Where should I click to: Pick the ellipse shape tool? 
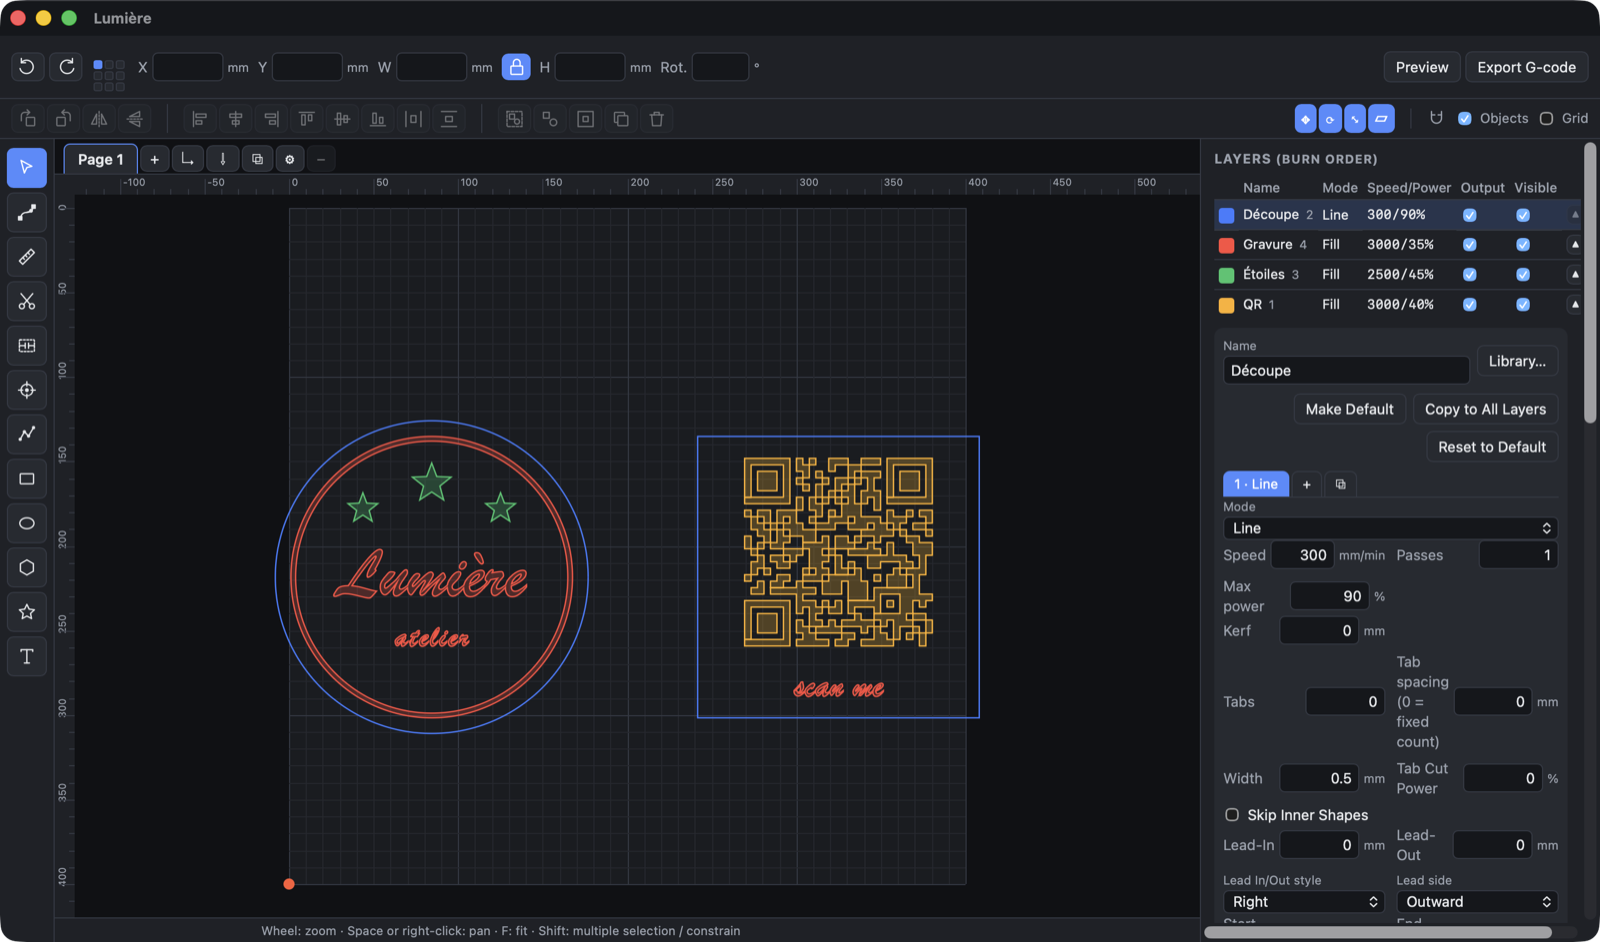pos(27,523)
